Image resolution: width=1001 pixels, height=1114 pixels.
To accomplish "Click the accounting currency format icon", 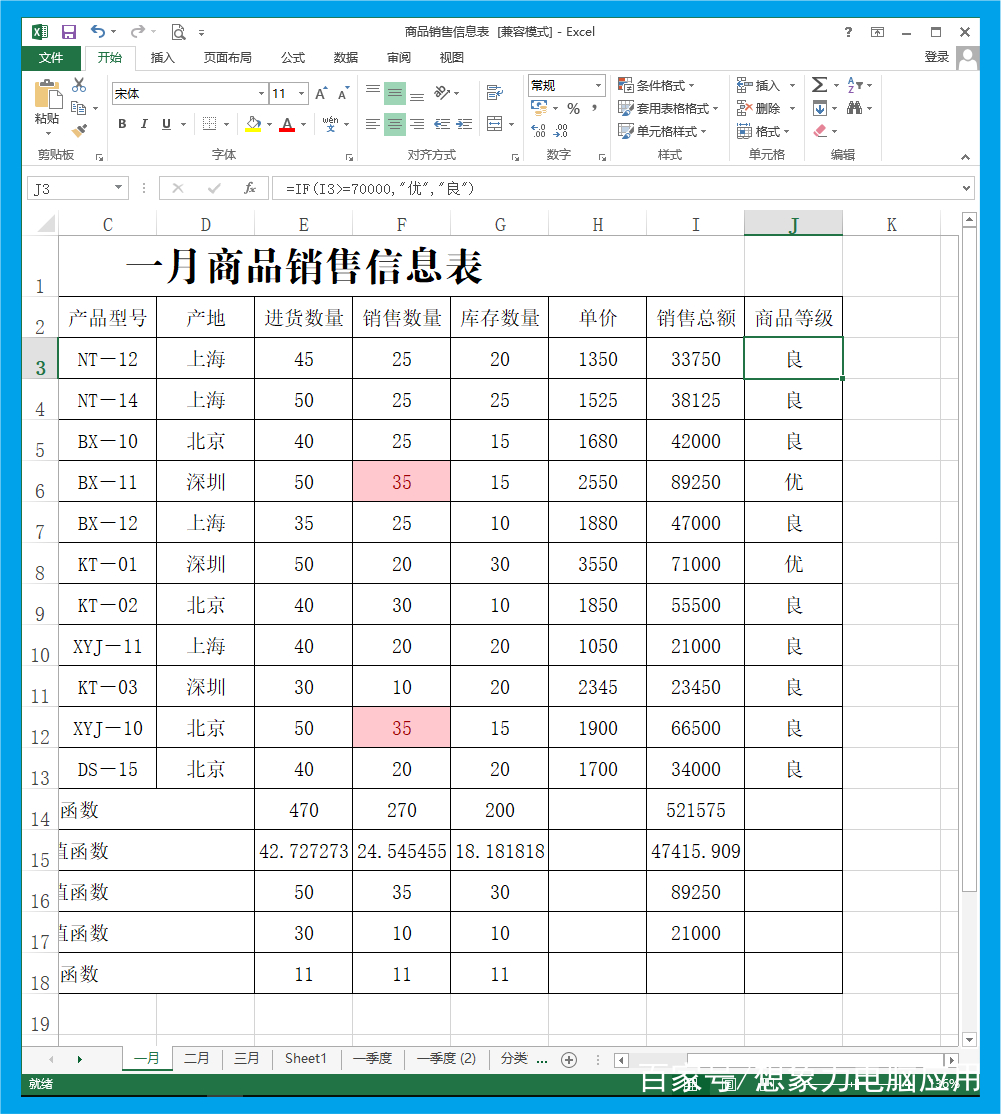I will pyautogui.click(x=540, y=108).
